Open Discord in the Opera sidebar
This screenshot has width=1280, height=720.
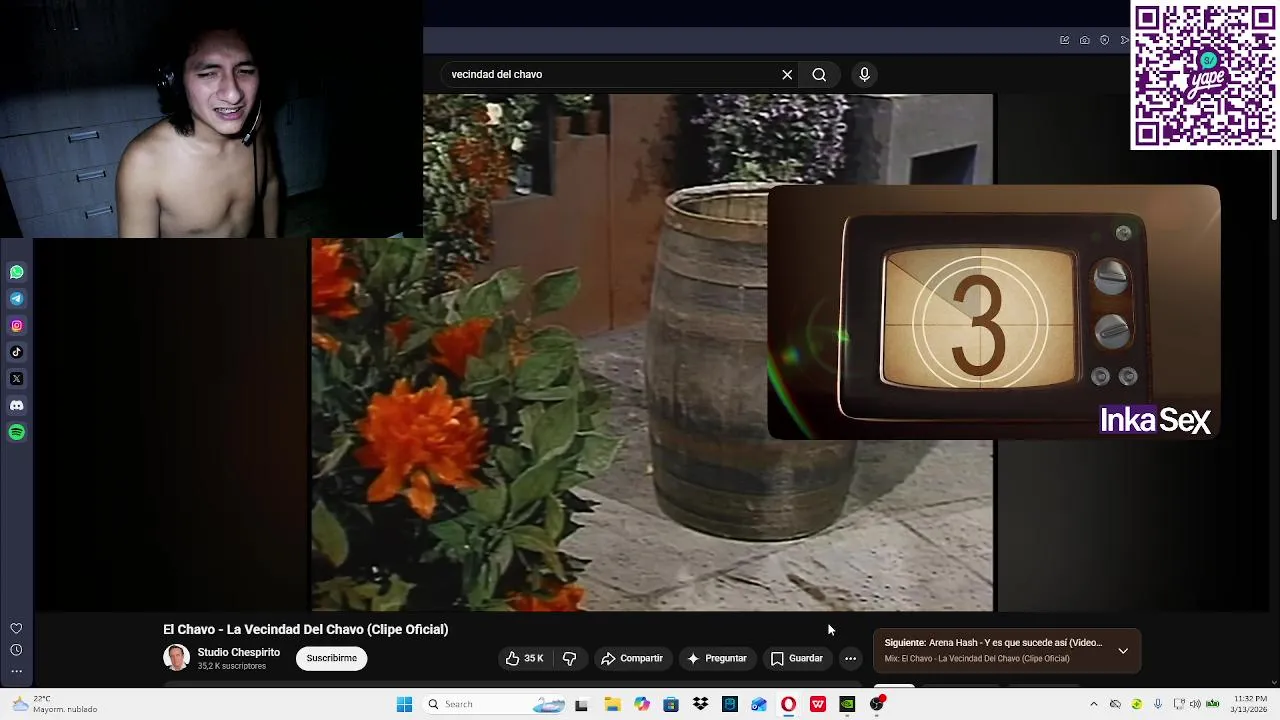(17, 406)
